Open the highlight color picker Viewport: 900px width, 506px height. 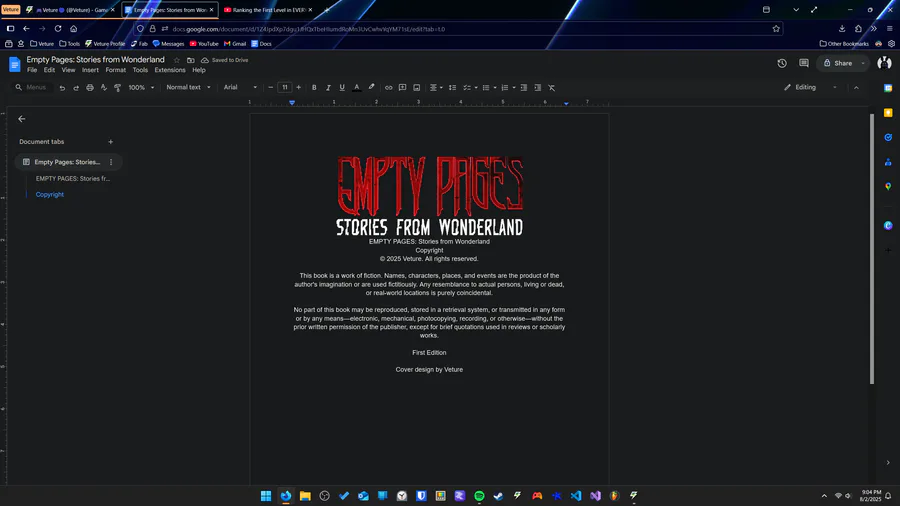pyautogui.click(x=371, y=88)
